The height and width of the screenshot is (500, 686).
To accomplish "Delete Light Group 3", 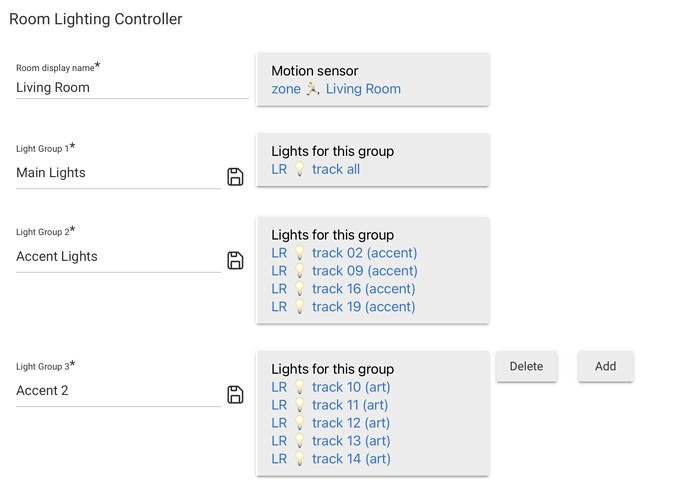I will click(x=526, y=366).
